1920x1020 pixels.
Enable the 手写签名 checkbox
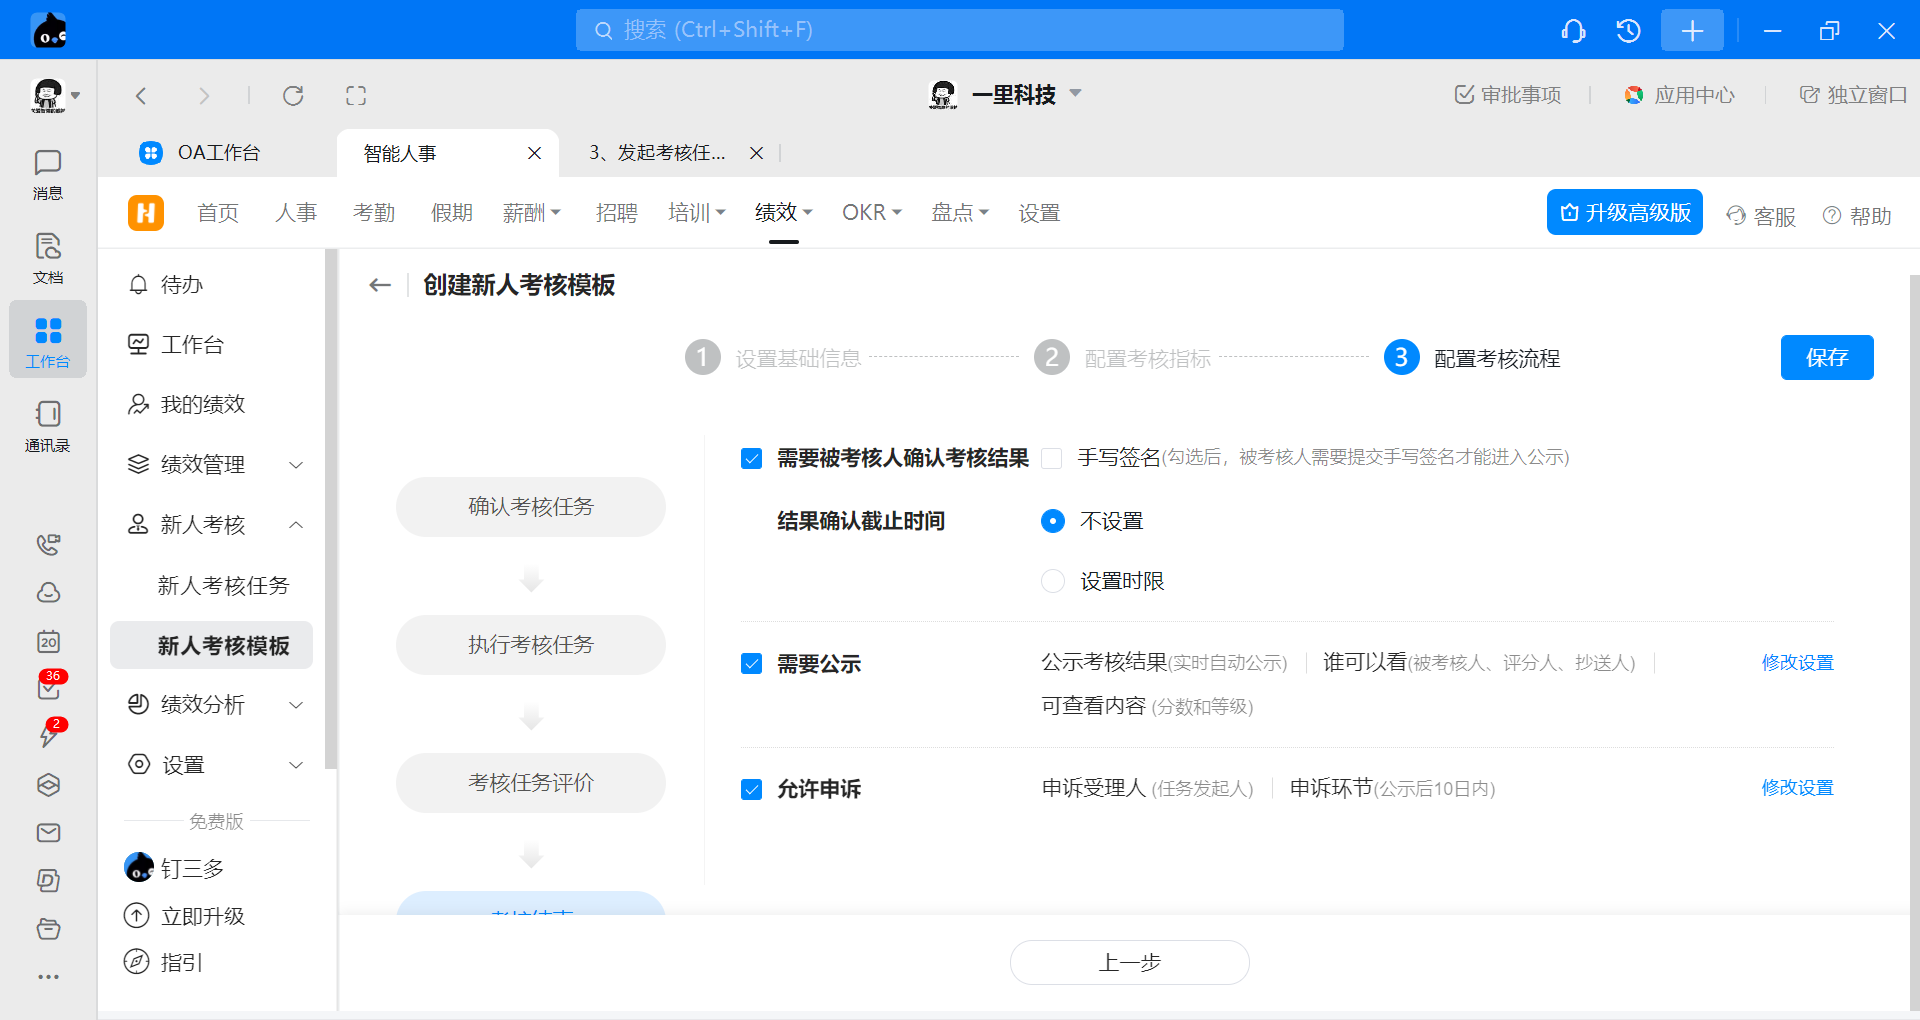click(1051, 458)
